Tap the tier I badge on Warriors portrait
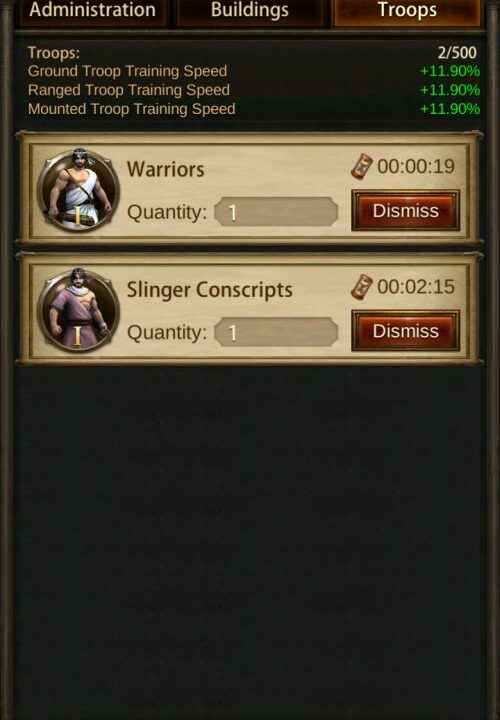 click(78, 216)
